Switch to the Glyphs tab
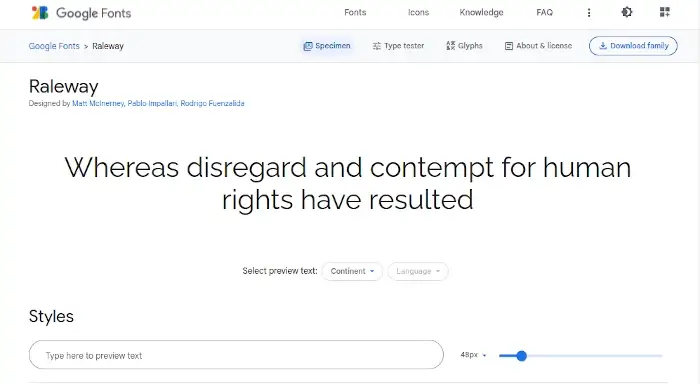 (x=464, y=46)
